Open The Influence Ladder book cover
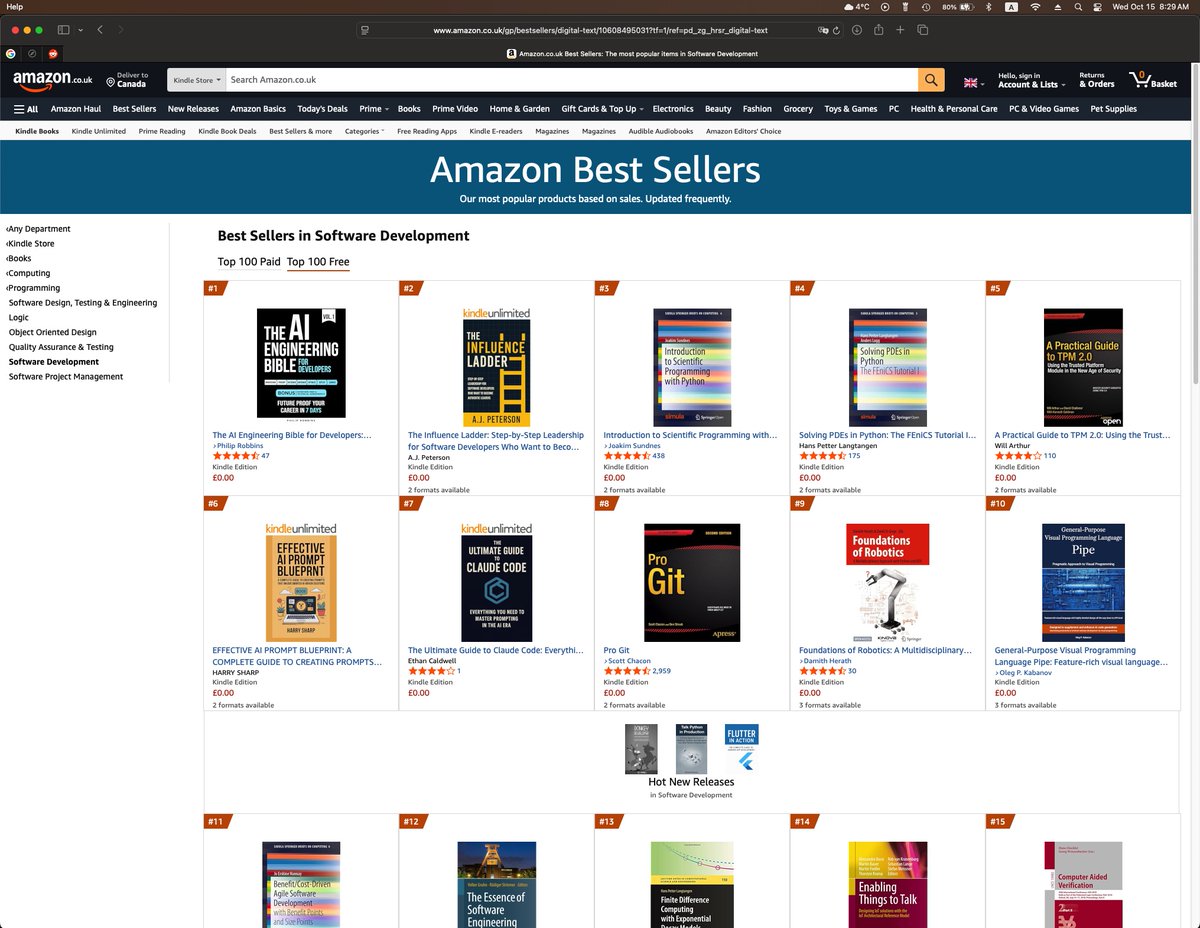Viewport: 1200px width, 928px height. [497, 367]
